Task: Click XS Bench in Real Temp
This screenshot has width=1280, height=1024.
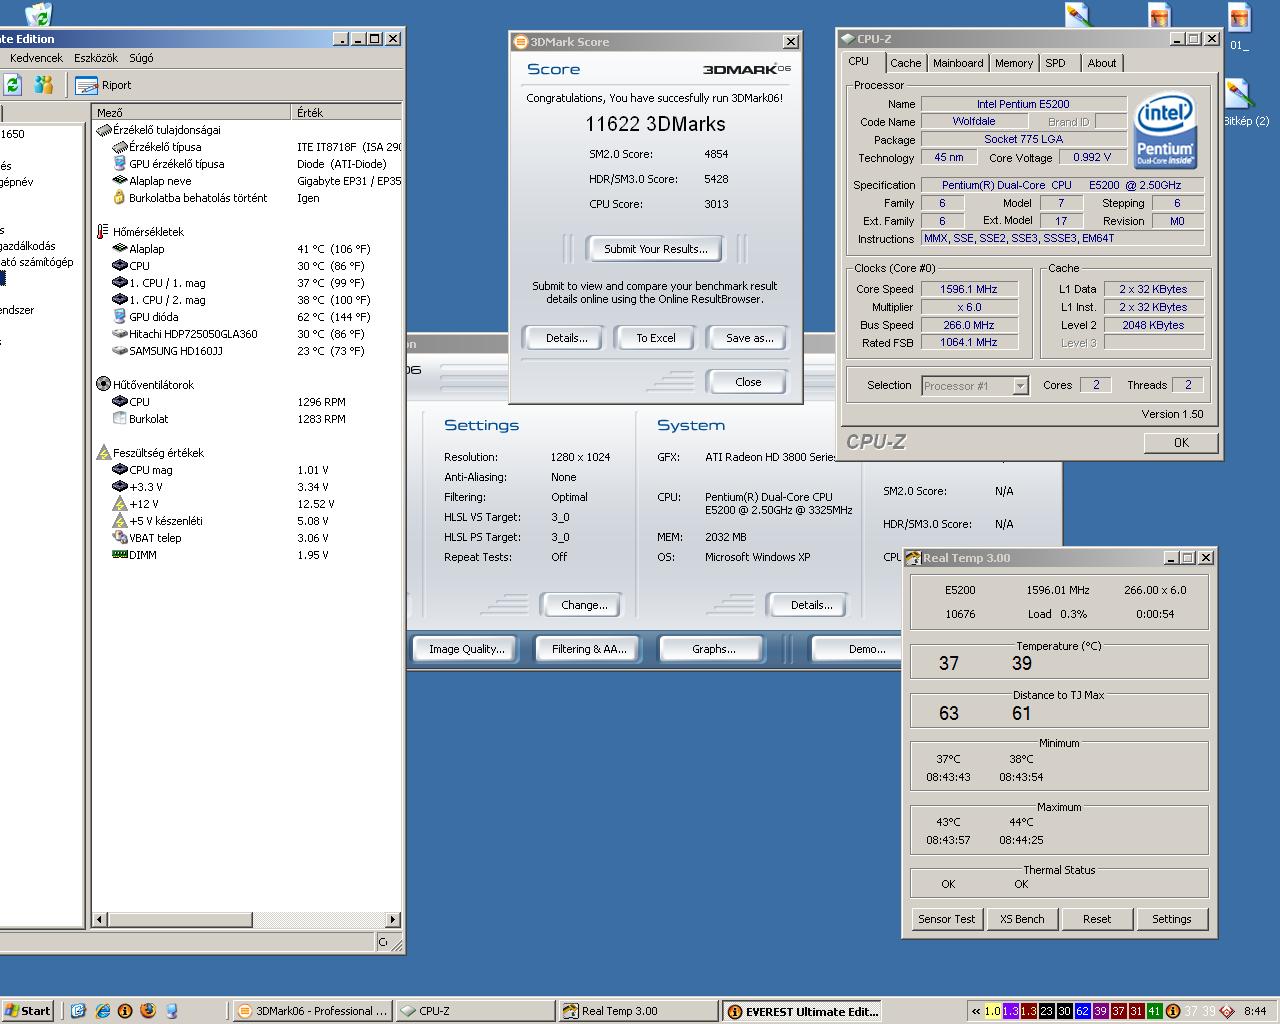Action: click(x=1021, y=919)
